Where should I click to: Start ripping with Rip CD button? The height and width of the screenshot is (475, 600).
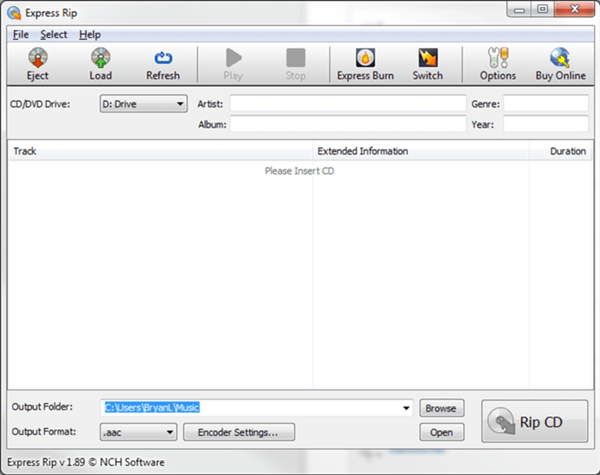(x=535, y=421)
